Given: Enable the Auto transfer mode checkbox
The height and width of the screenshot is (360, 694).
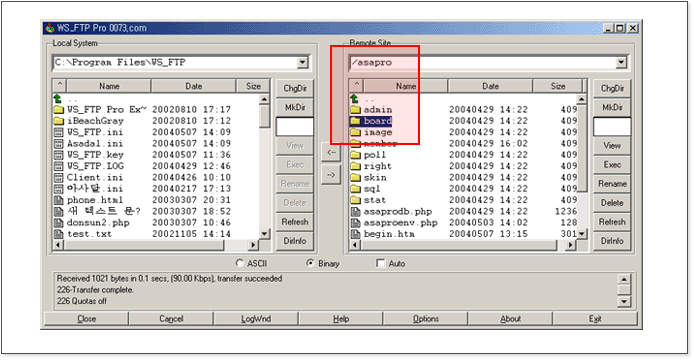Looking at the screenshot, I should [380, 263].
